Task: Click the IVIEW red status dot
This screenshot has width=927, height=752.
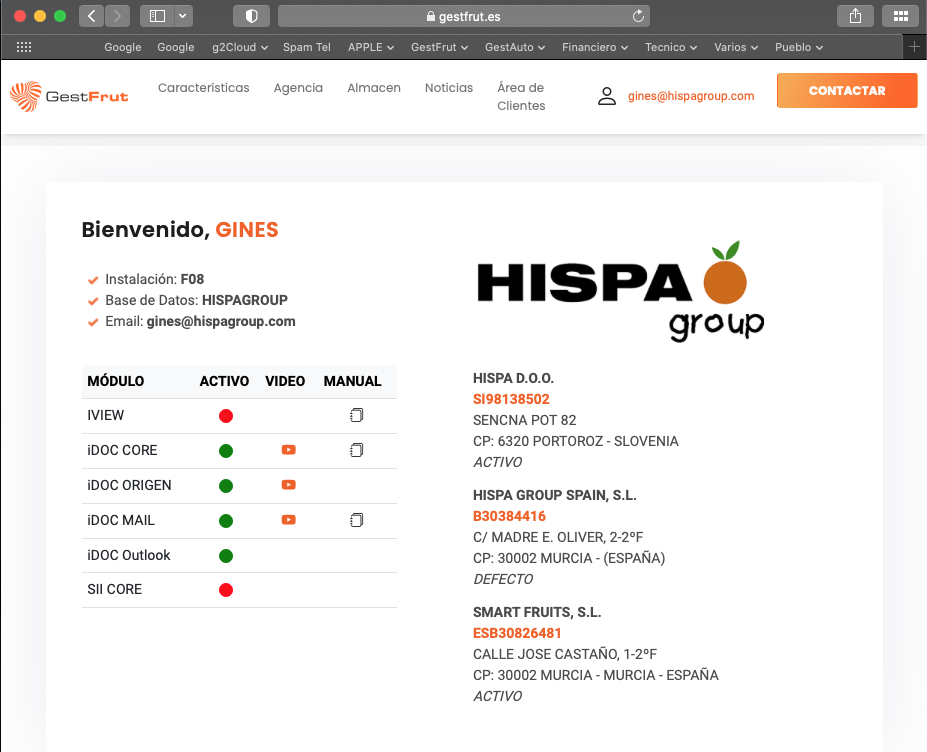Action: pos(226,416)
